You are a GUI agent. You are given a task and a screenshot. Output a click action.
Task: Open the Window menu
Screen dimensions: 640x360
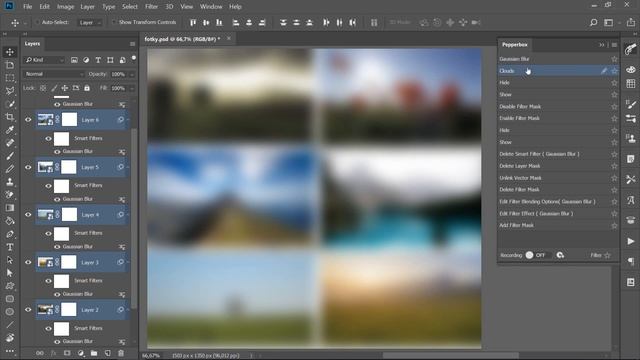[x=211, y=7]
